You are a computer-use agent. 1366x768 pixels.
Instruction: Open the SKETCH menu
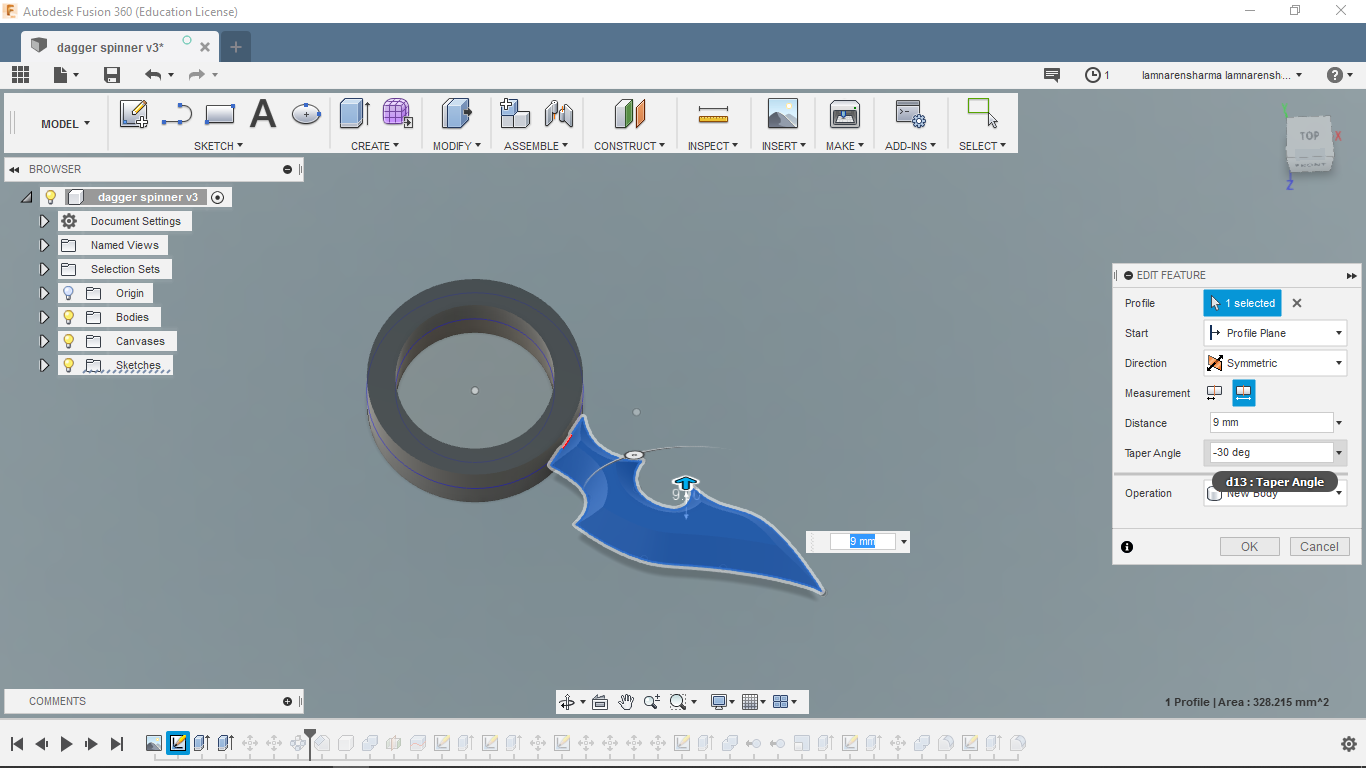pos(218,146)
